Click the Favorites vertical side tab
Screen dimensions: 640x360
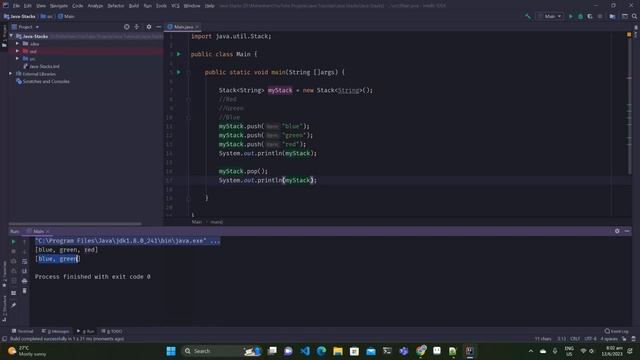coord(4,274)
